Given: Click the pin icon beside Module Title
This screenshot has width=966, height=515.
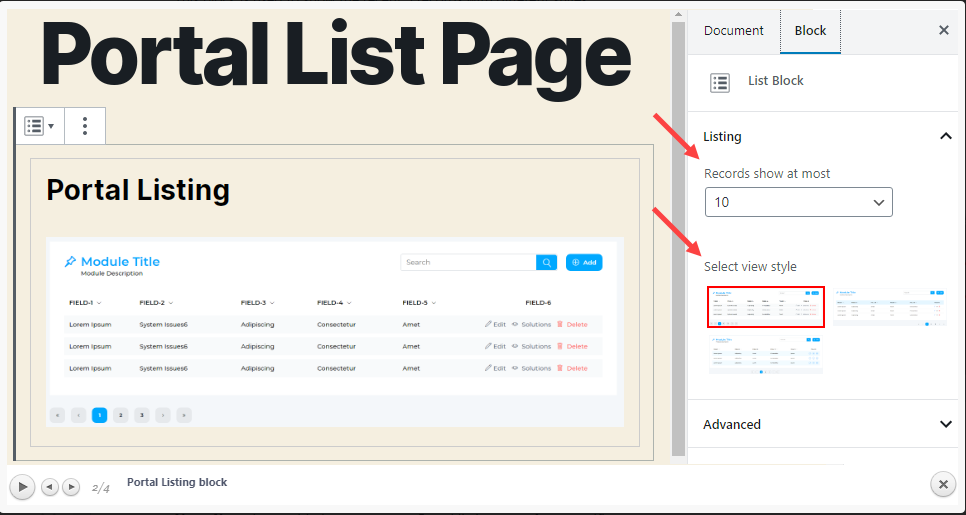Looking at the screenshot, I should 70,262.
